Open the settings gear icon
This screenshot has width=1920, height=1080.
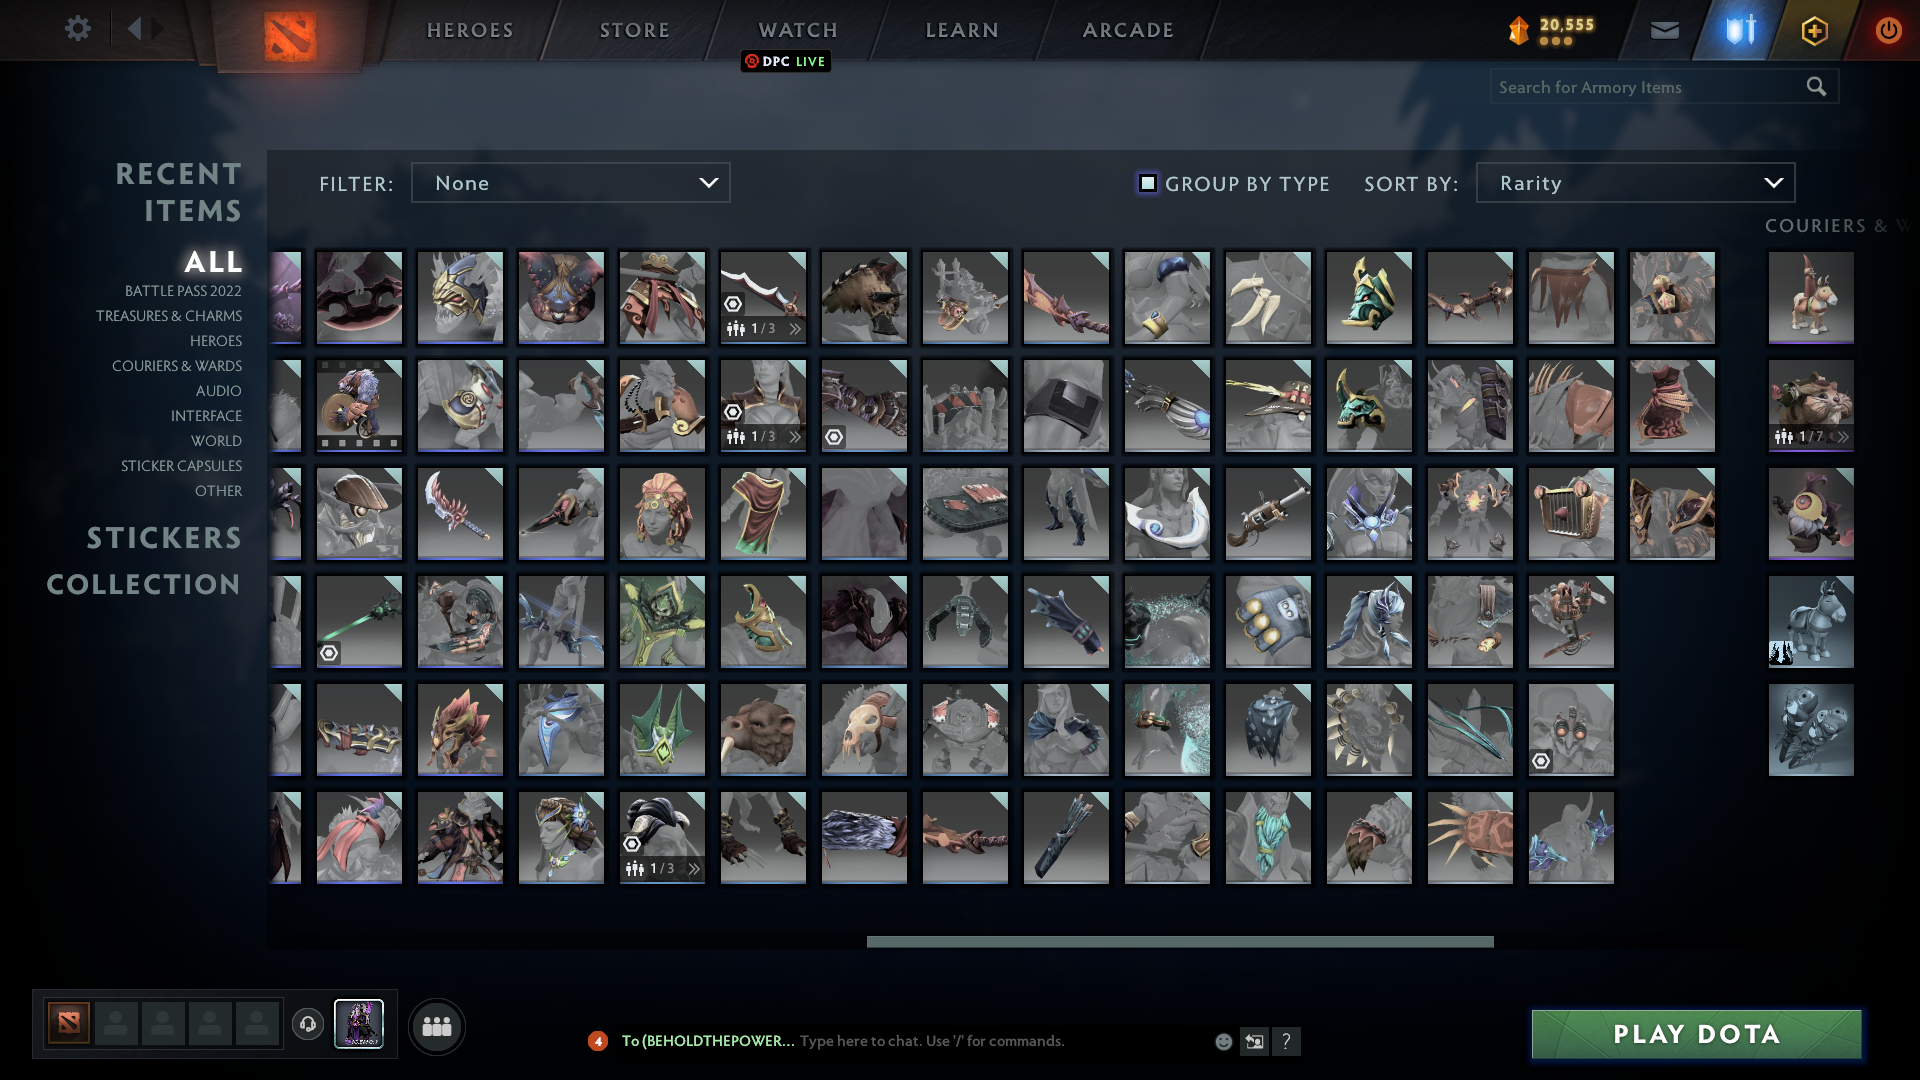click(77, 29)
